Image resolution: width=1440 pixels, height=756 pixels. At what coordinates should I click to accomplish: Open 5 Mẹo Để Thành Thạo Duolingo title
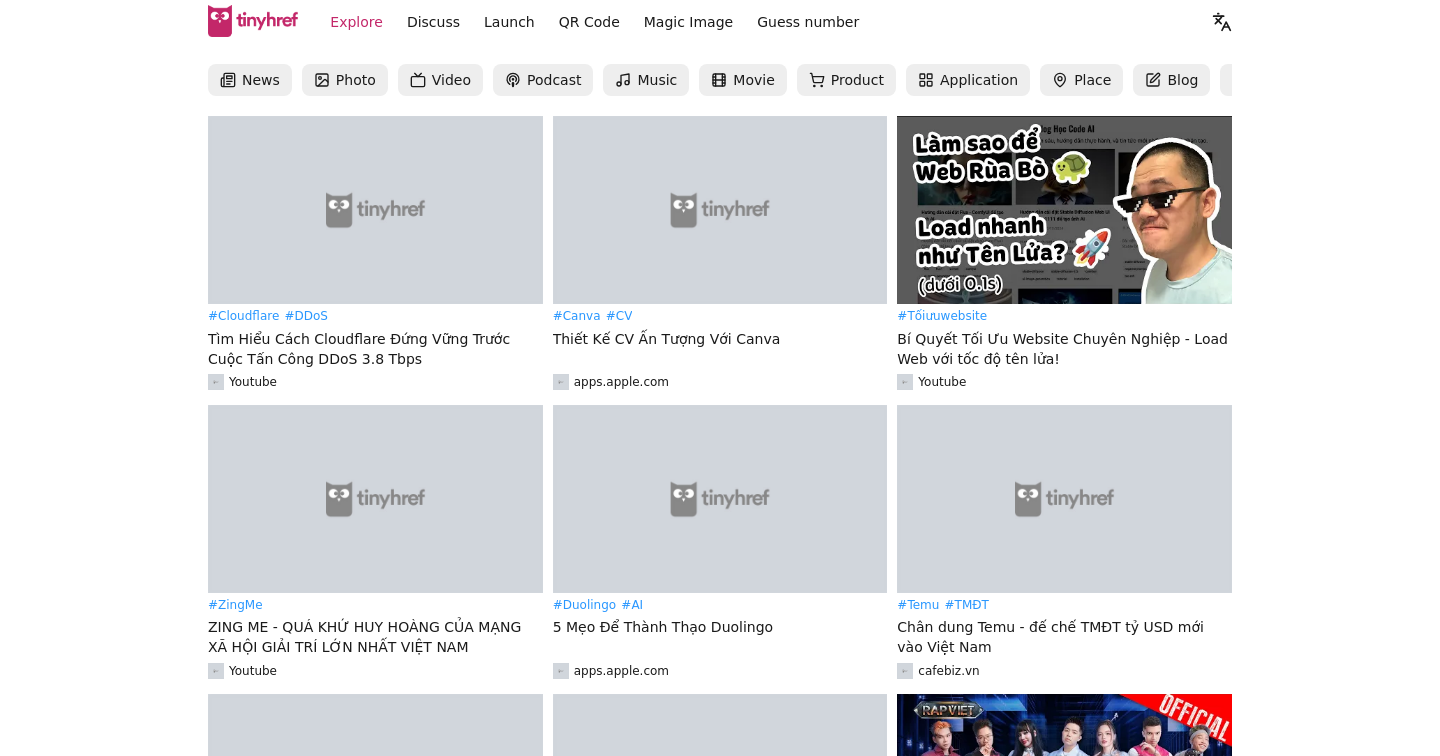pos(663,627)
